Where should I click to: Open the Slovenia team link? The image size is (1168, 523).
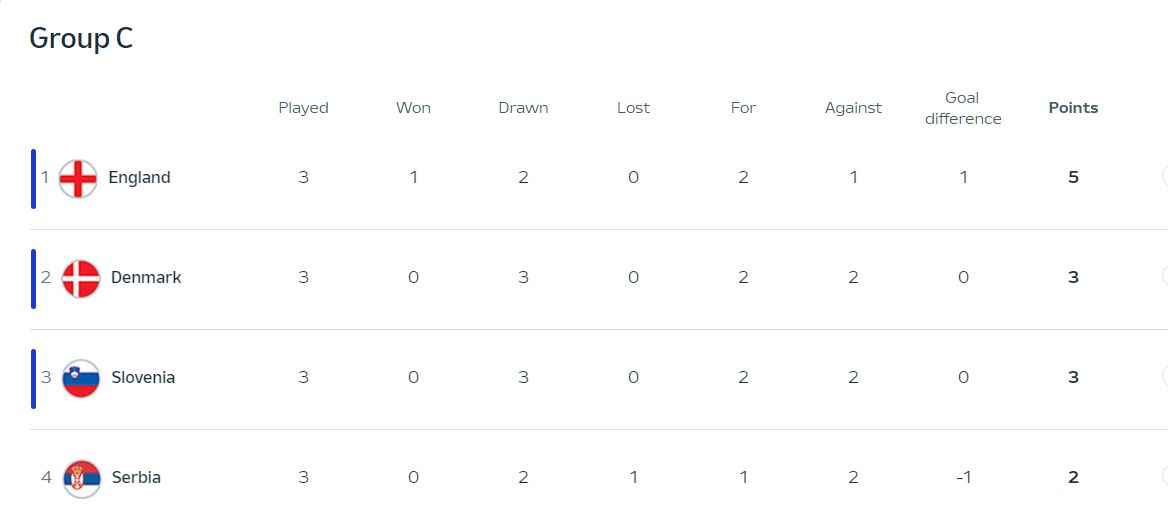(x=143, y=377)
